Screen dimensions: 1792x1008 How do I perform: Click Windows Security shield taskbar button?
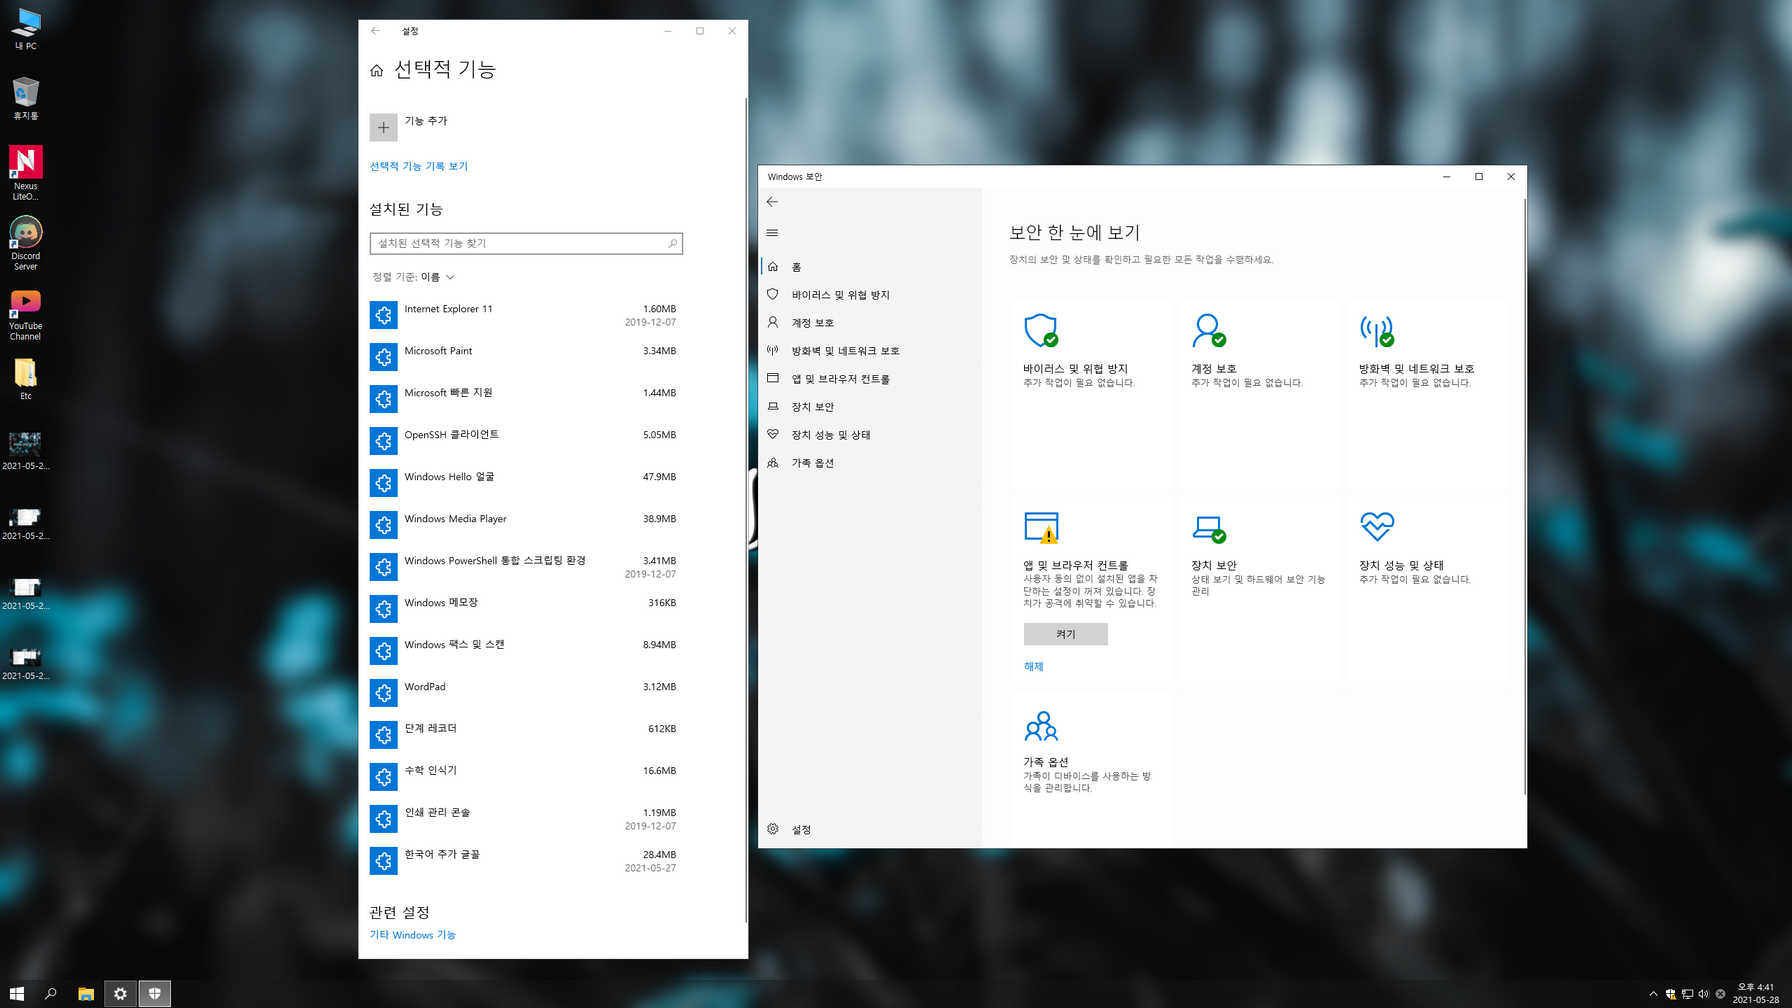coord(154,993)
